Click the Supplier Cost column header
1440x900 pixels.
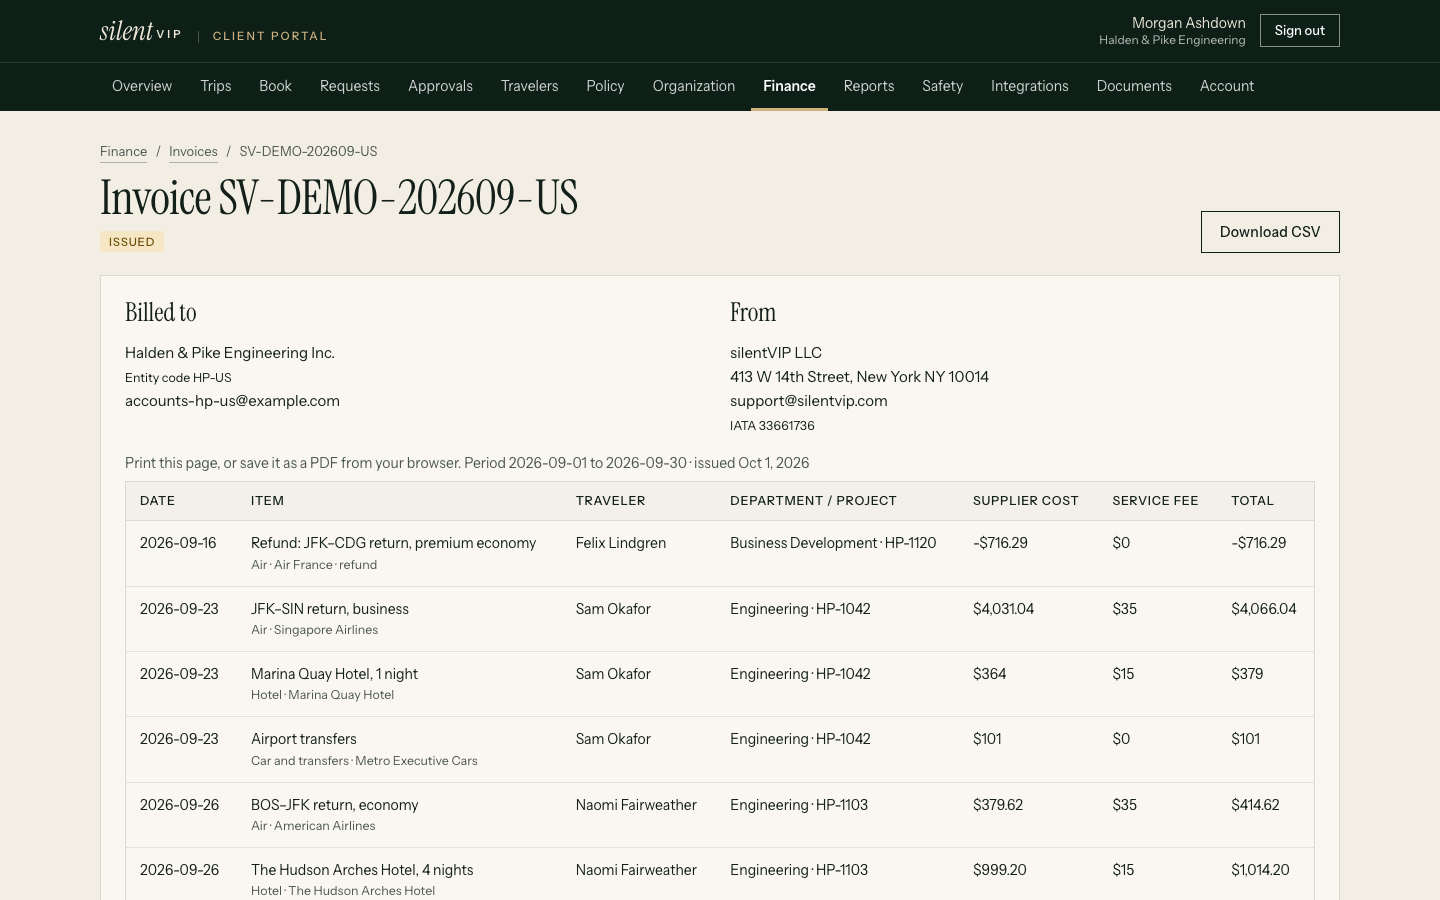point(1026,501)
